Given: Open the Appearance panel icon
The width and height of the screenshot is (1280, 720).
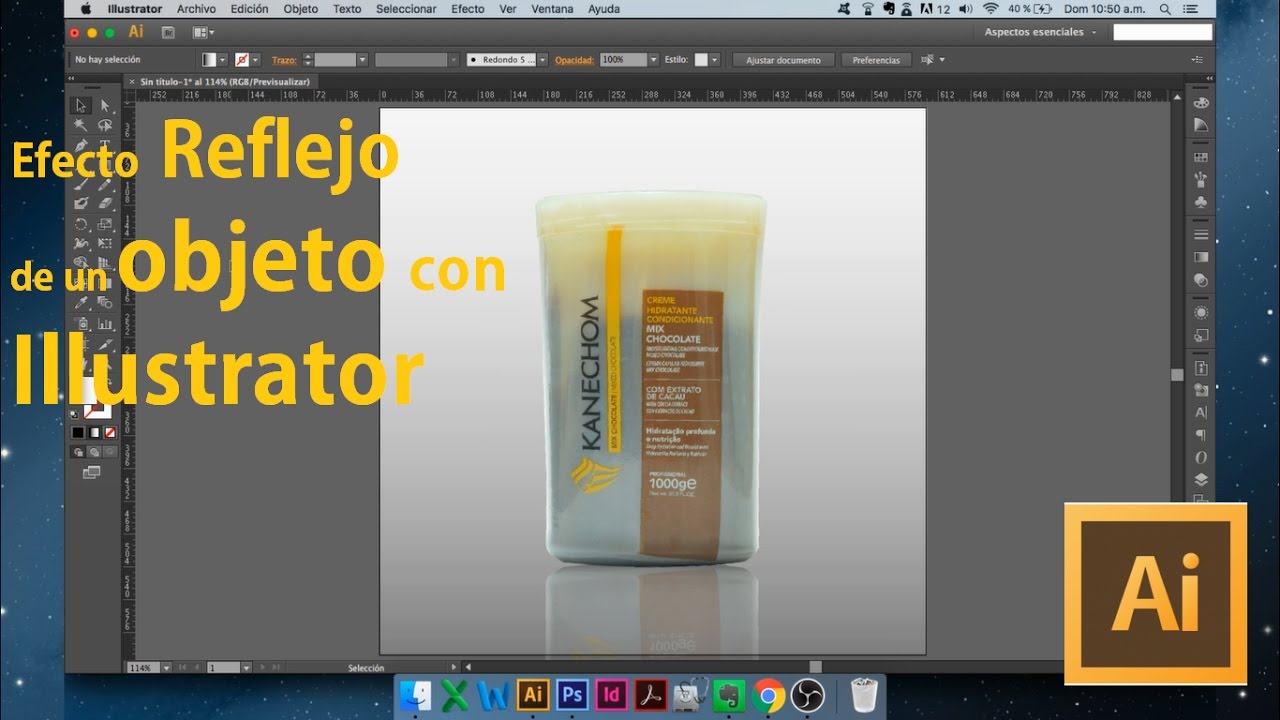Looking at the screenshot, I should [x=1201, y=312].
